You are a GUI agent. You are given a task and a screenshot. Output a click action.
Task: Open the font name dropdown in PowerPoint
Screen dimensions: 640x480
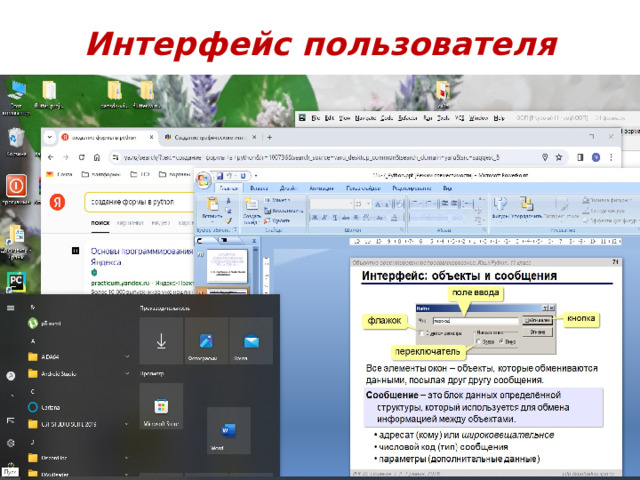click(350, 204)
